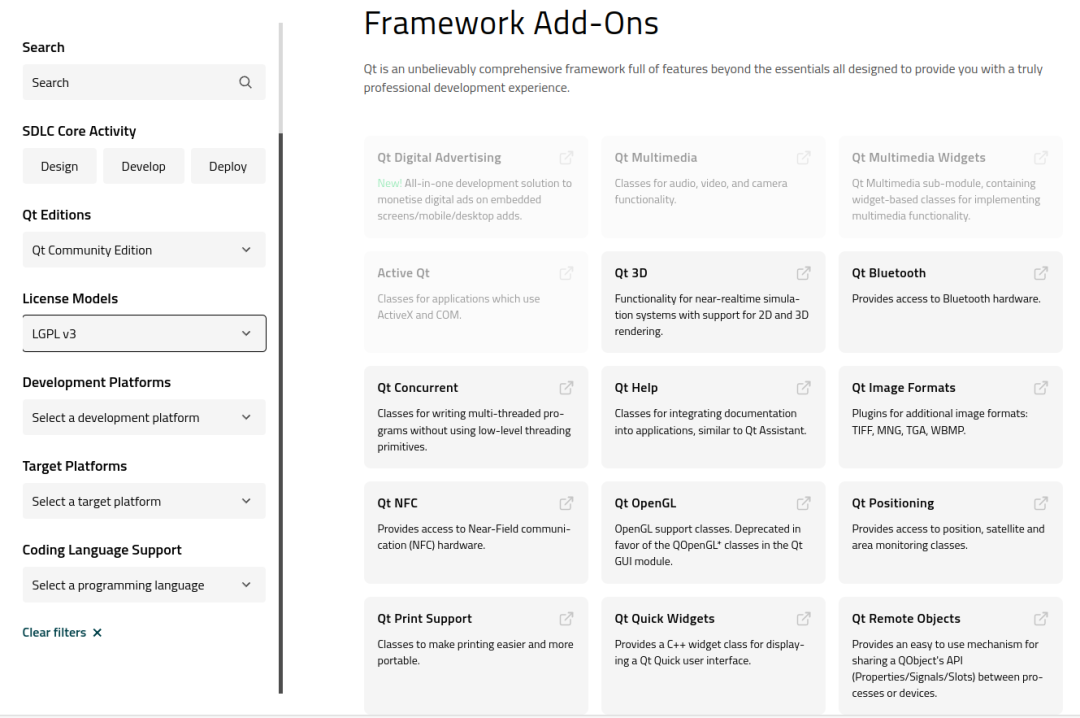Click the Qt Editions label

click(56, 215)
